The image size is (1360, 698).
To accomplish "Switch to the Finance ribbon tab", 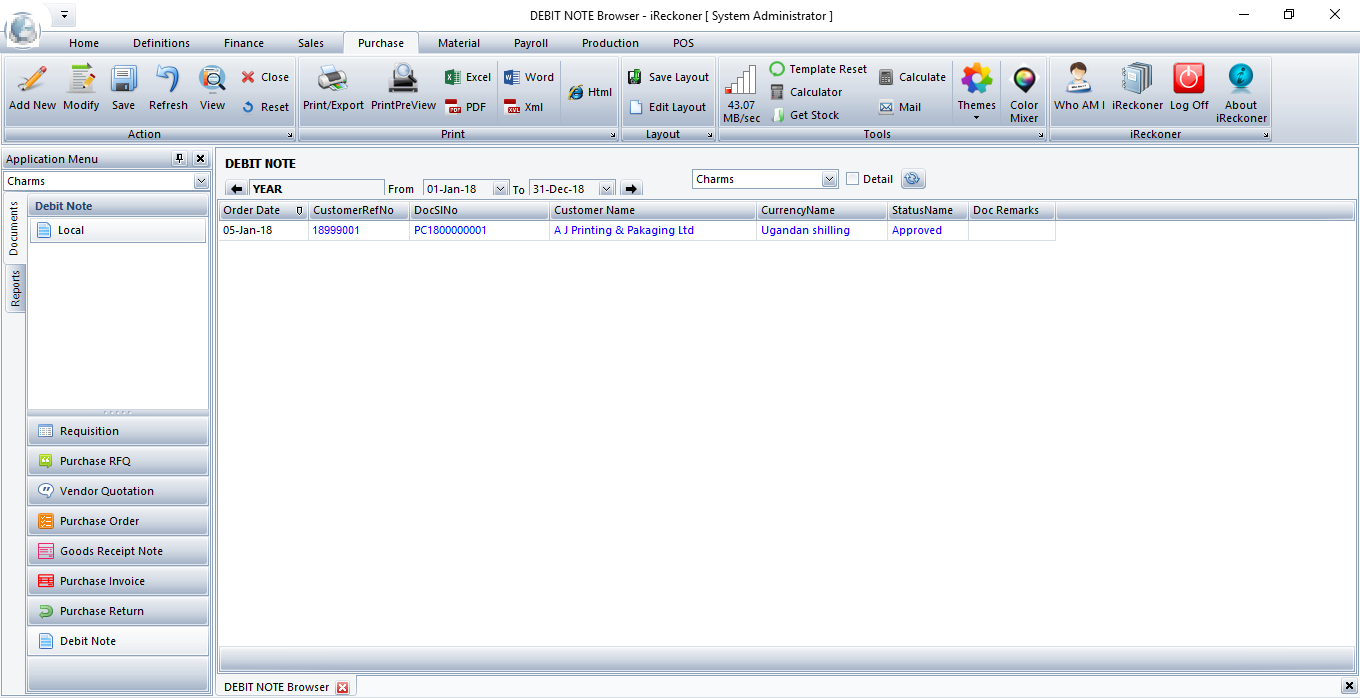I will [244, 43].
